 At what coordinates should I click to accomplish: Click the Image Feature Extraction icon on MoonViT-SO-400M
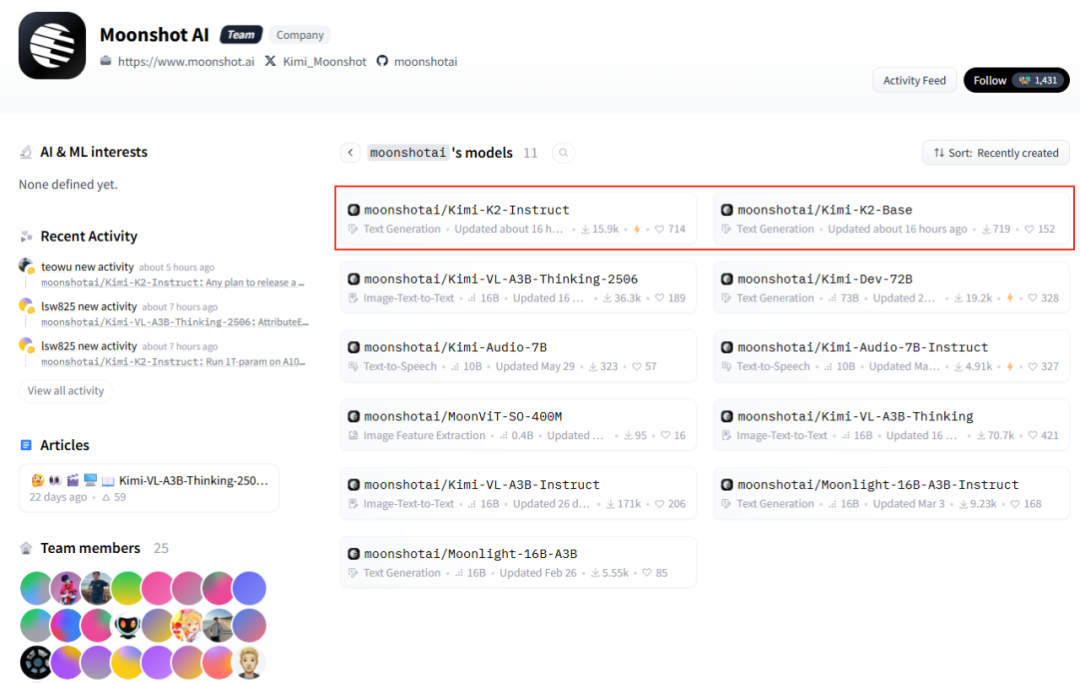click(353, 435)
